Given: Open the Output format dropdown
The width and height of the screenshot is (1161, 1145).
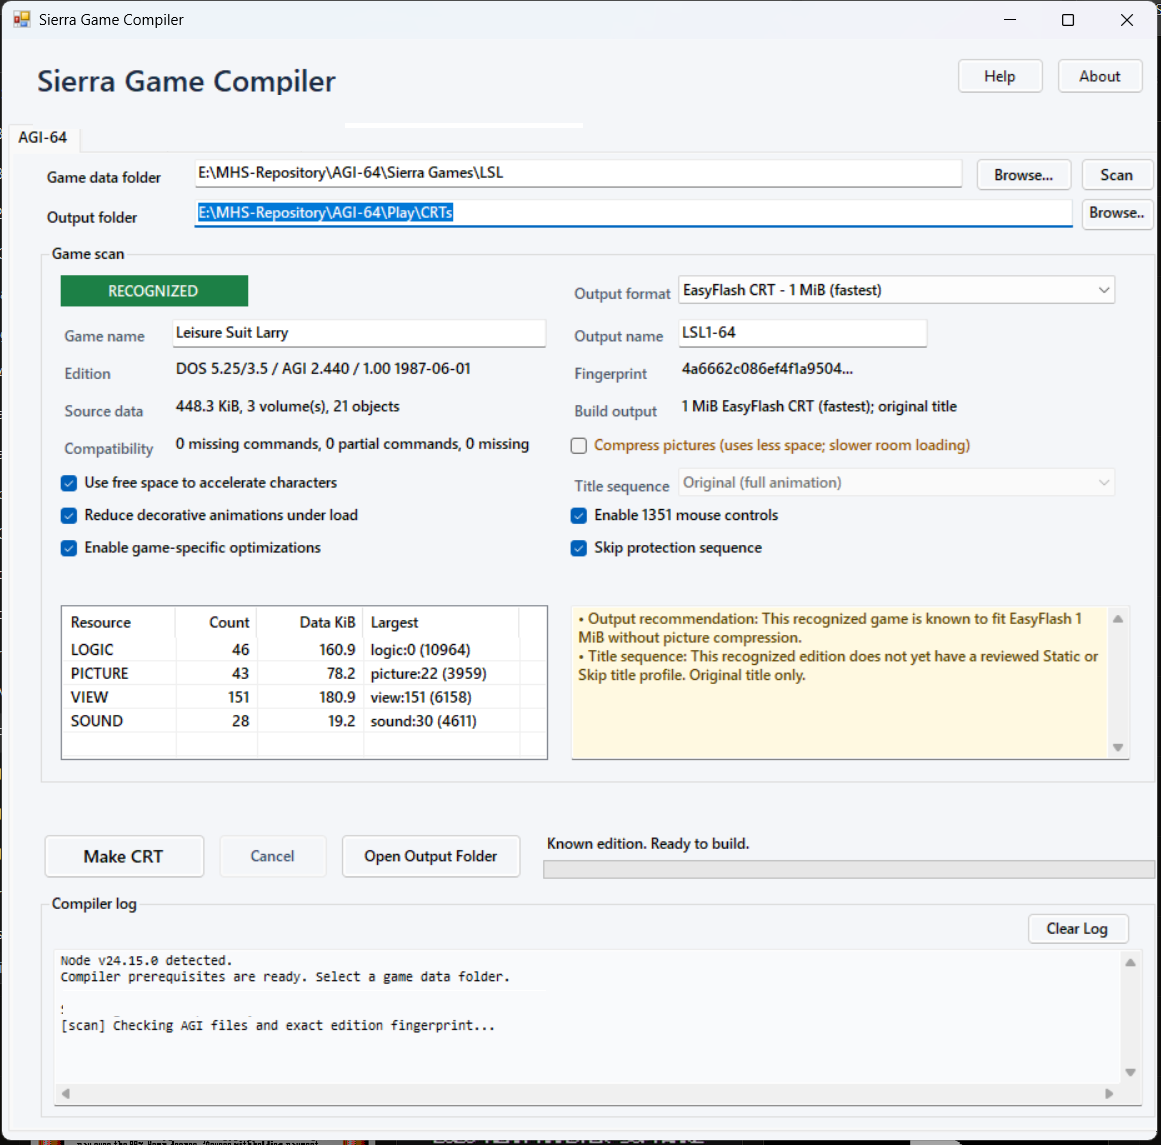Looking at the screenshot, I should (x=896, y=290).
